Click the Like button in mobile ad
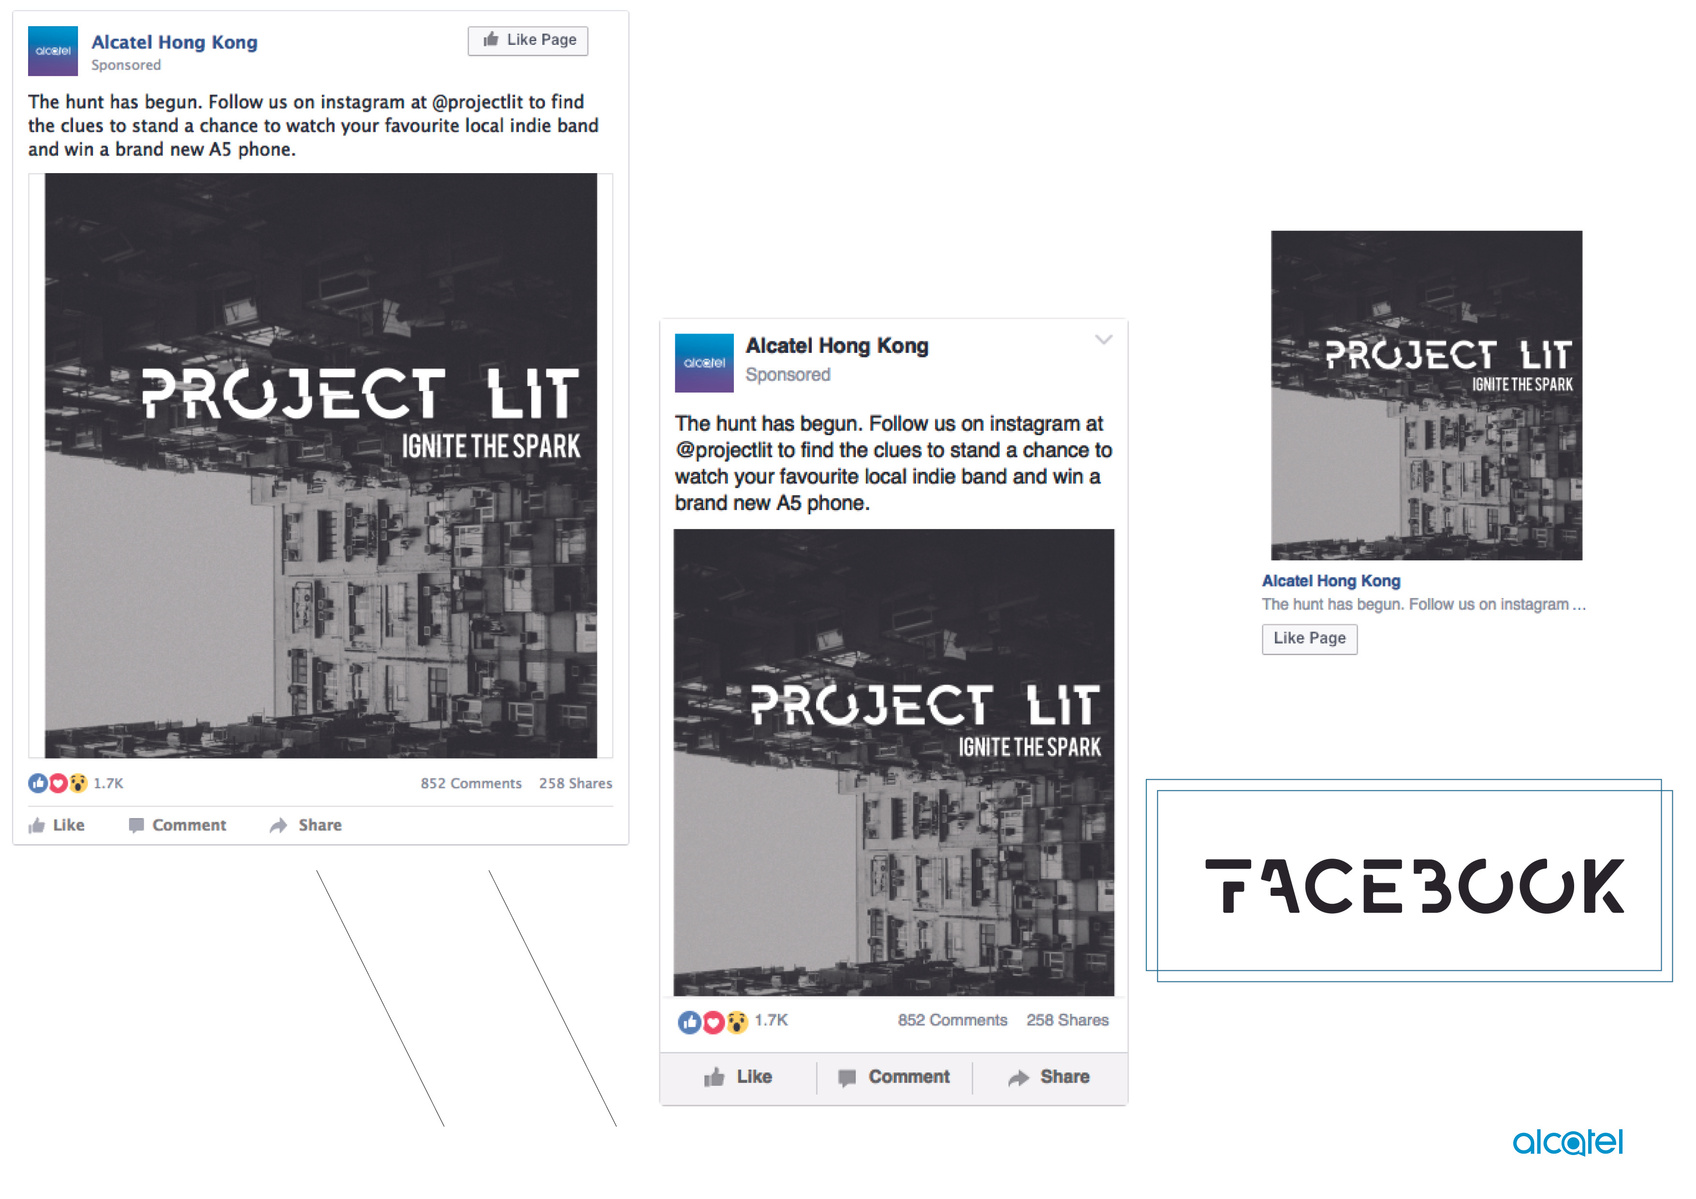The image size is (1696, 1199). [x=738, y=1077]
